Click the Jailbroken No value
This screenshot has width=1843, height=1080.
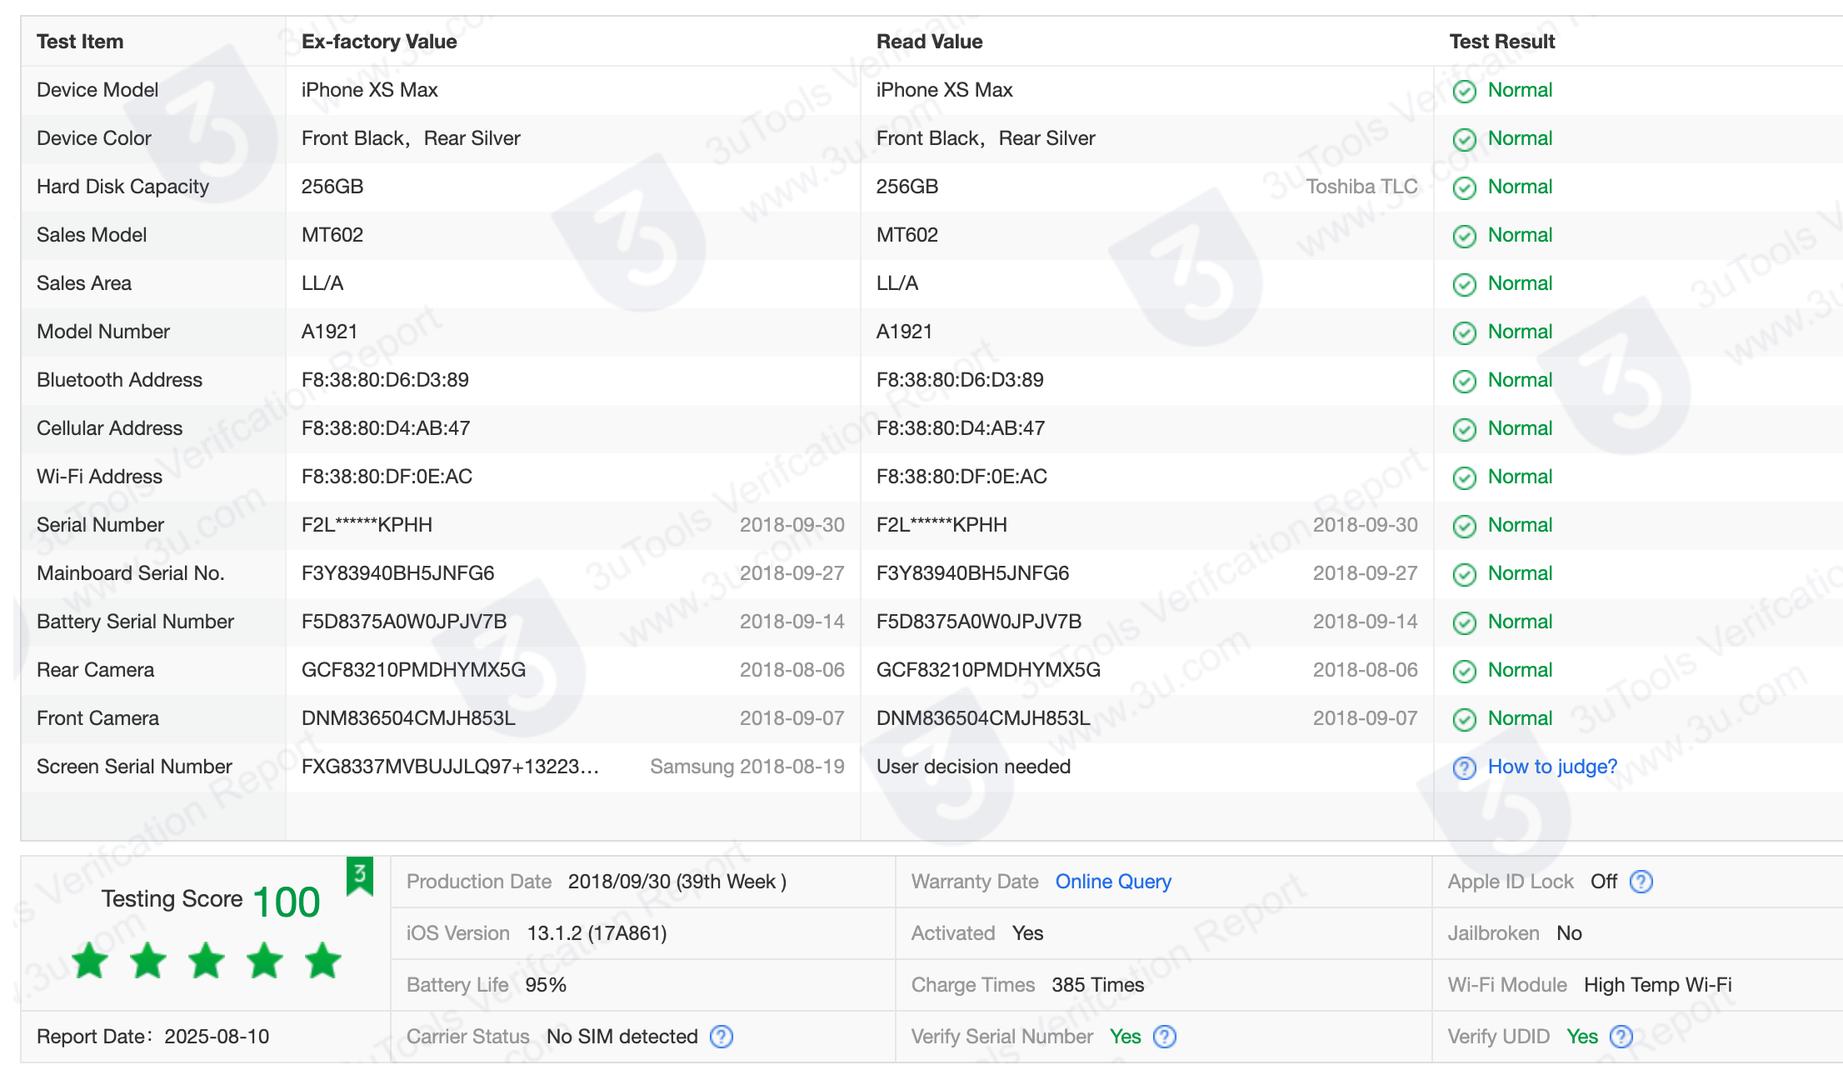click(1569, 934)
